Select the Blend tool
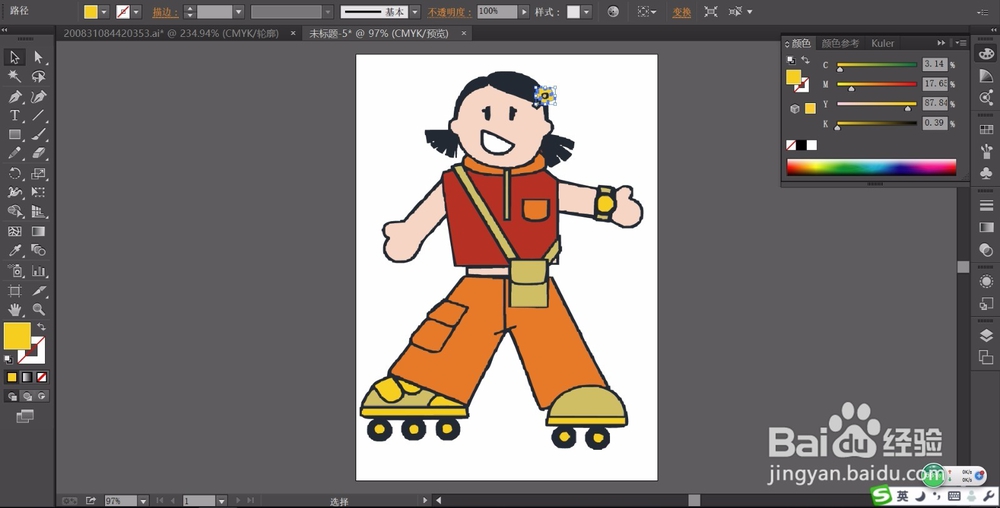 (x=38, y=250)
